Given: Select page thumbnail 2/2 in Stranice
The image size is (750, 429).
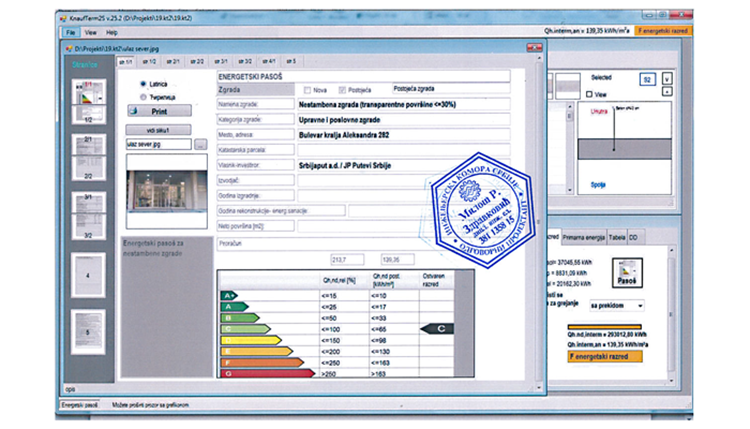Looking at the screenshot, I should [x=88, y=168].
